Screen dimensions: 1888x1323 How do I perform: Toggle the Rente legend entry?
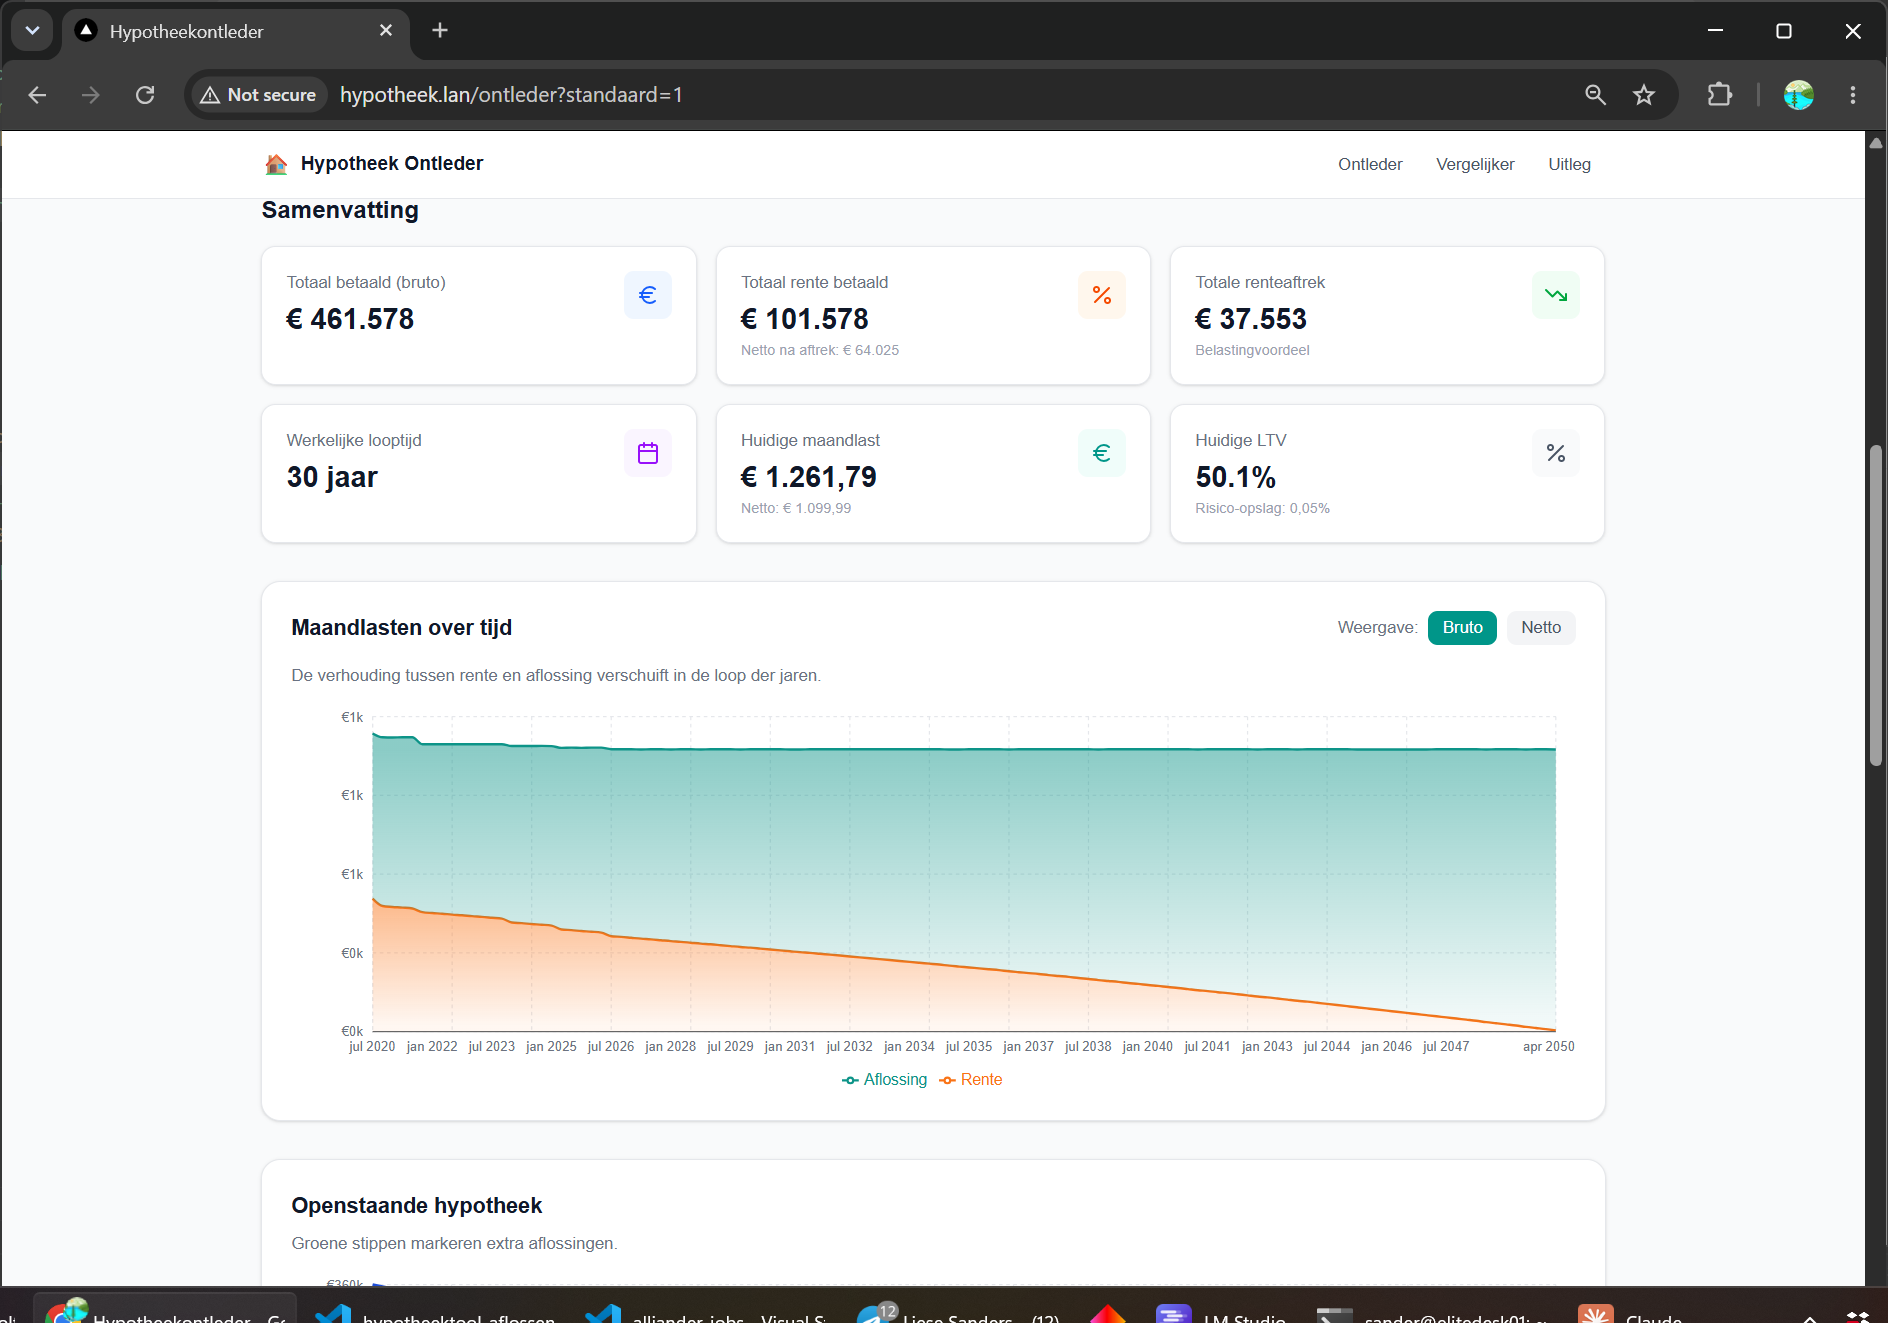point(971,1080)
